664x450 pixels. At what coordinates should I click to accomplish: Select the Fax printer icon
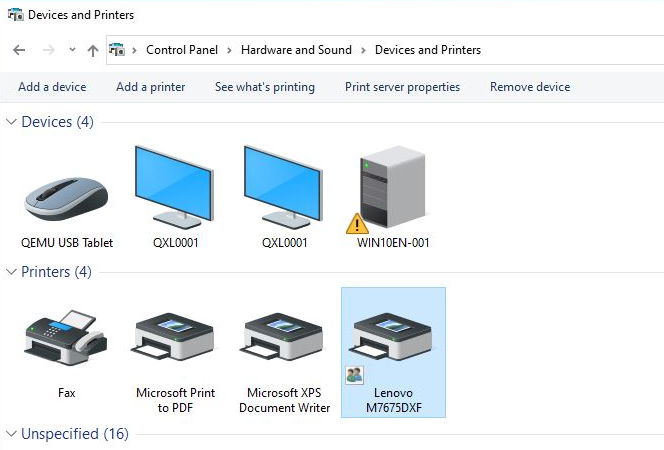pyautogui.click(x=66, y=338)
